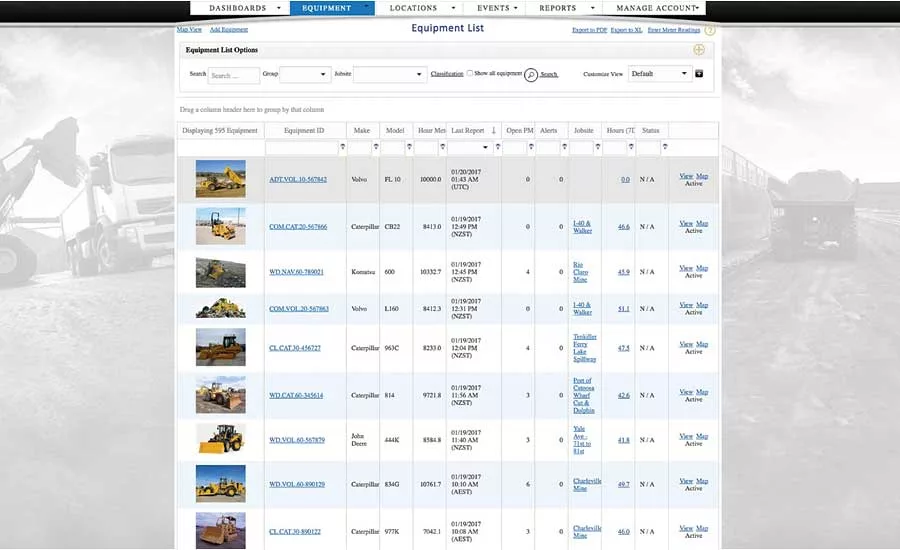Open the Group dropdown
The height and width of the screenshot is (550, 900).
click(306, 74)
